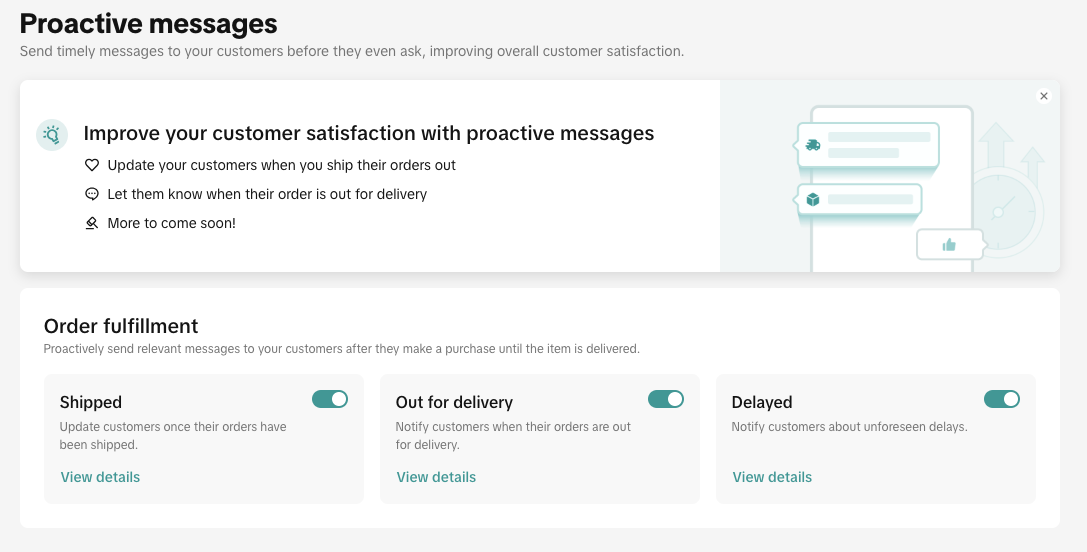Screen dimensions: 1087x552
Task: Click the Order fulfillment section heading
Action: 121,326
